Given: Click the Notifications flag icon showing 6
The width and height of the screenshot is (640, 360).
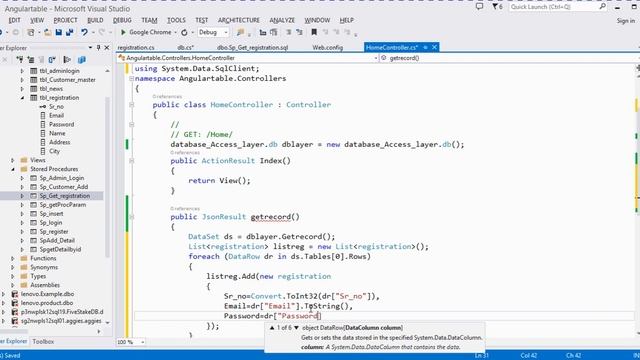Looking at the screenshot, I should tap(497, 7).
